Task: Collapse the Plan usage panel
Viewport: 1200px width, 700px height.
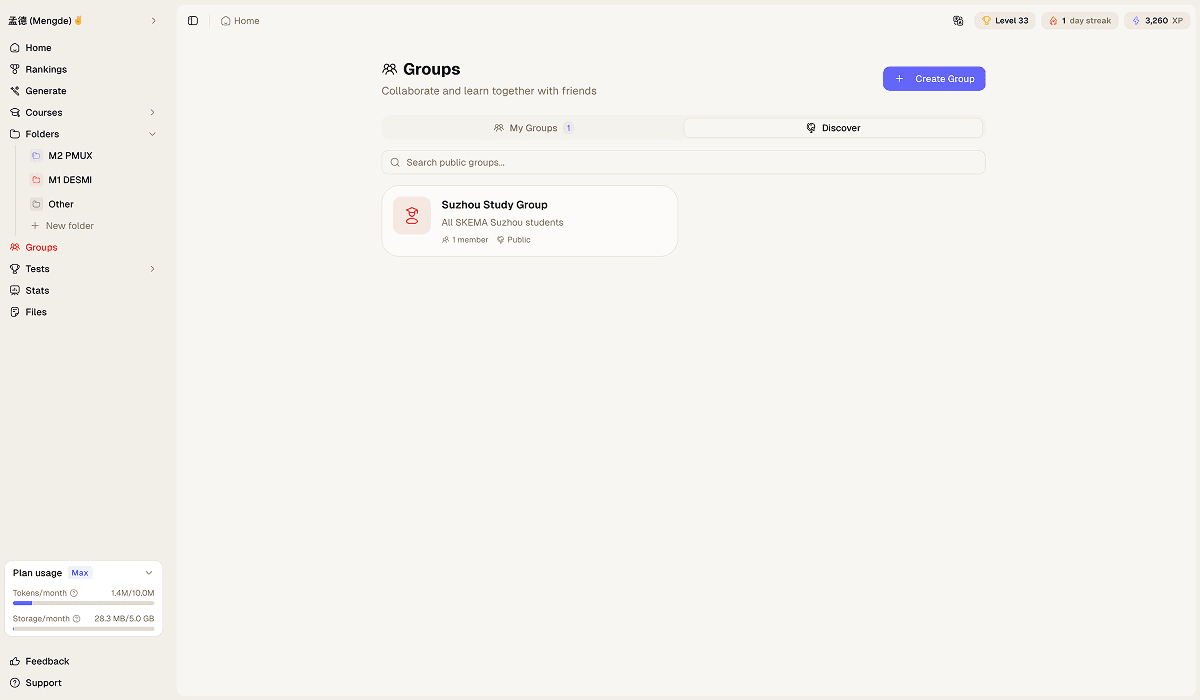Action: (150, 572)
